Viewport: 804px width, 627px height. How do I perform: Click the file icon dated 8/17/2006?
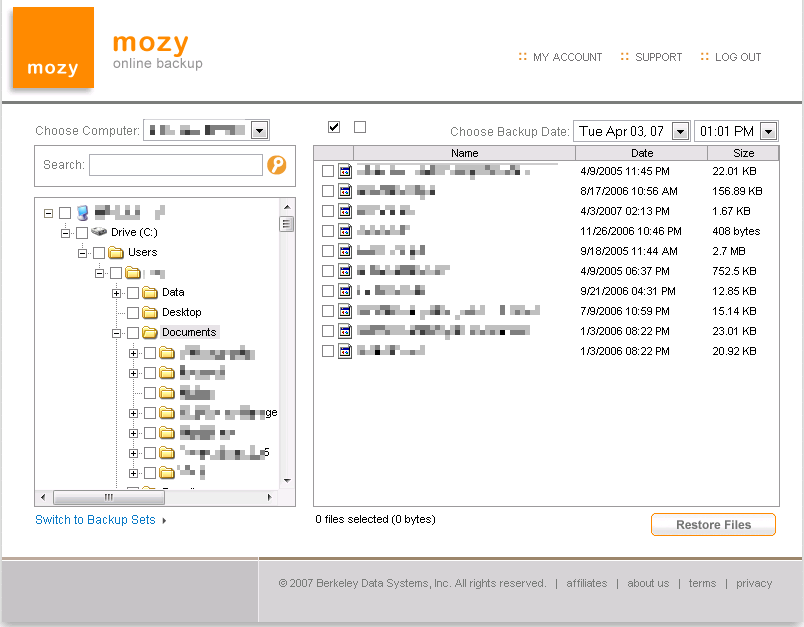[345, 191]
